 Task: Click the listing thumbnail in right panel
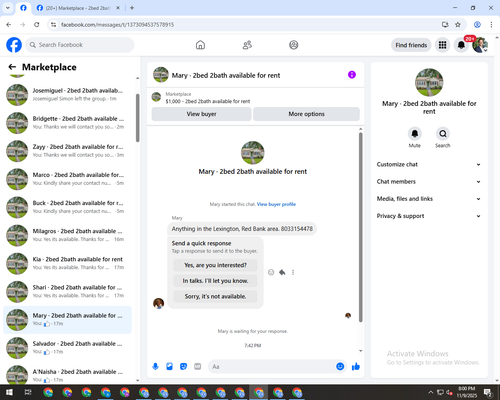point(429,82)
